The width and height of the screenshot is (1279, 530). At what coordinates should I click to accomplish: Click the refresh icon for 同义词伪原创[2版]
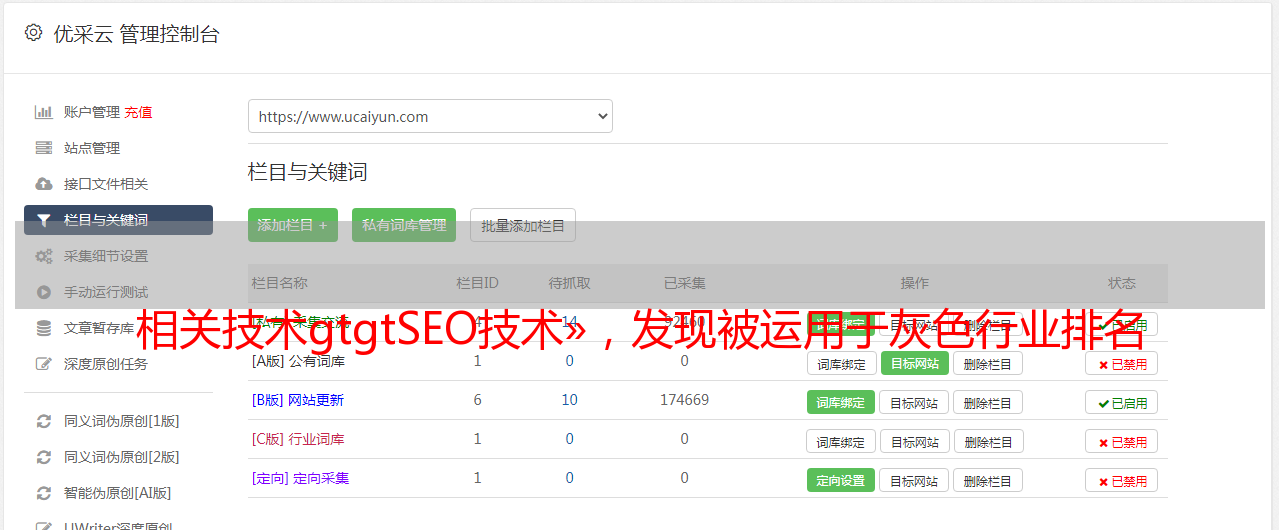click(x=44, y=457)
